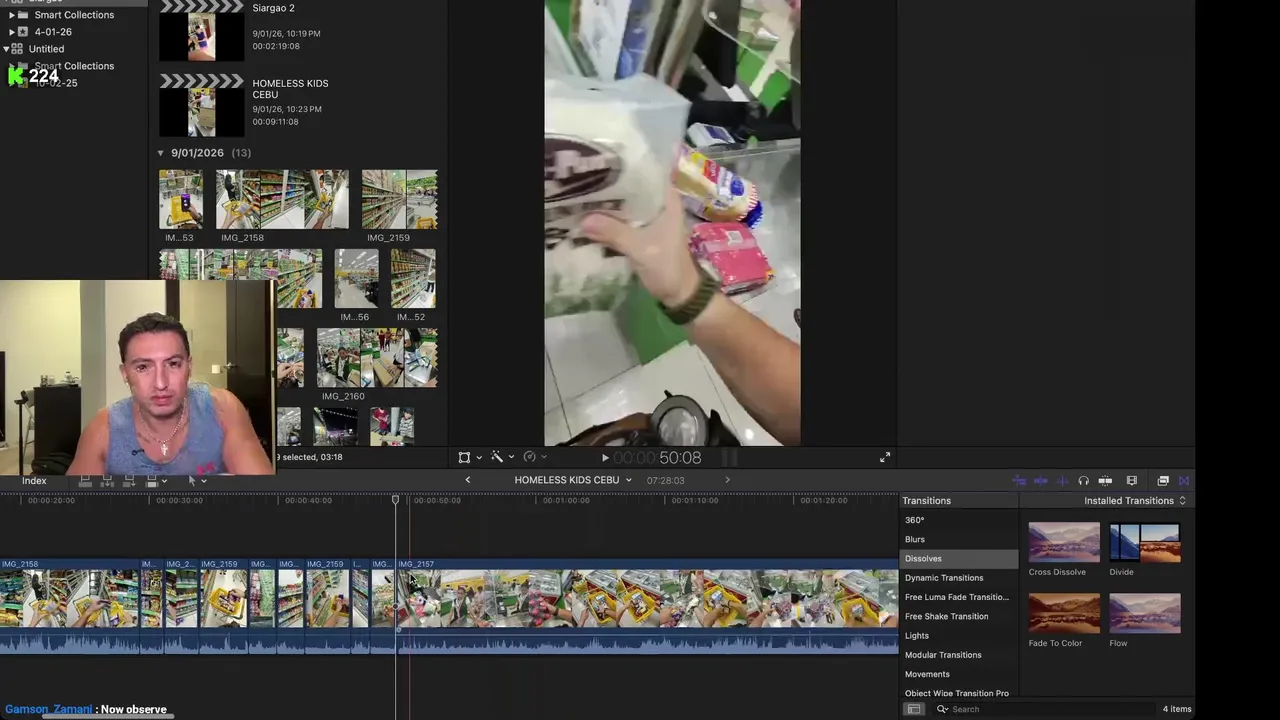This screenshot has width=1280, height=720.
Task: Select the Free Shake Transition category
Action: [946, 616]
